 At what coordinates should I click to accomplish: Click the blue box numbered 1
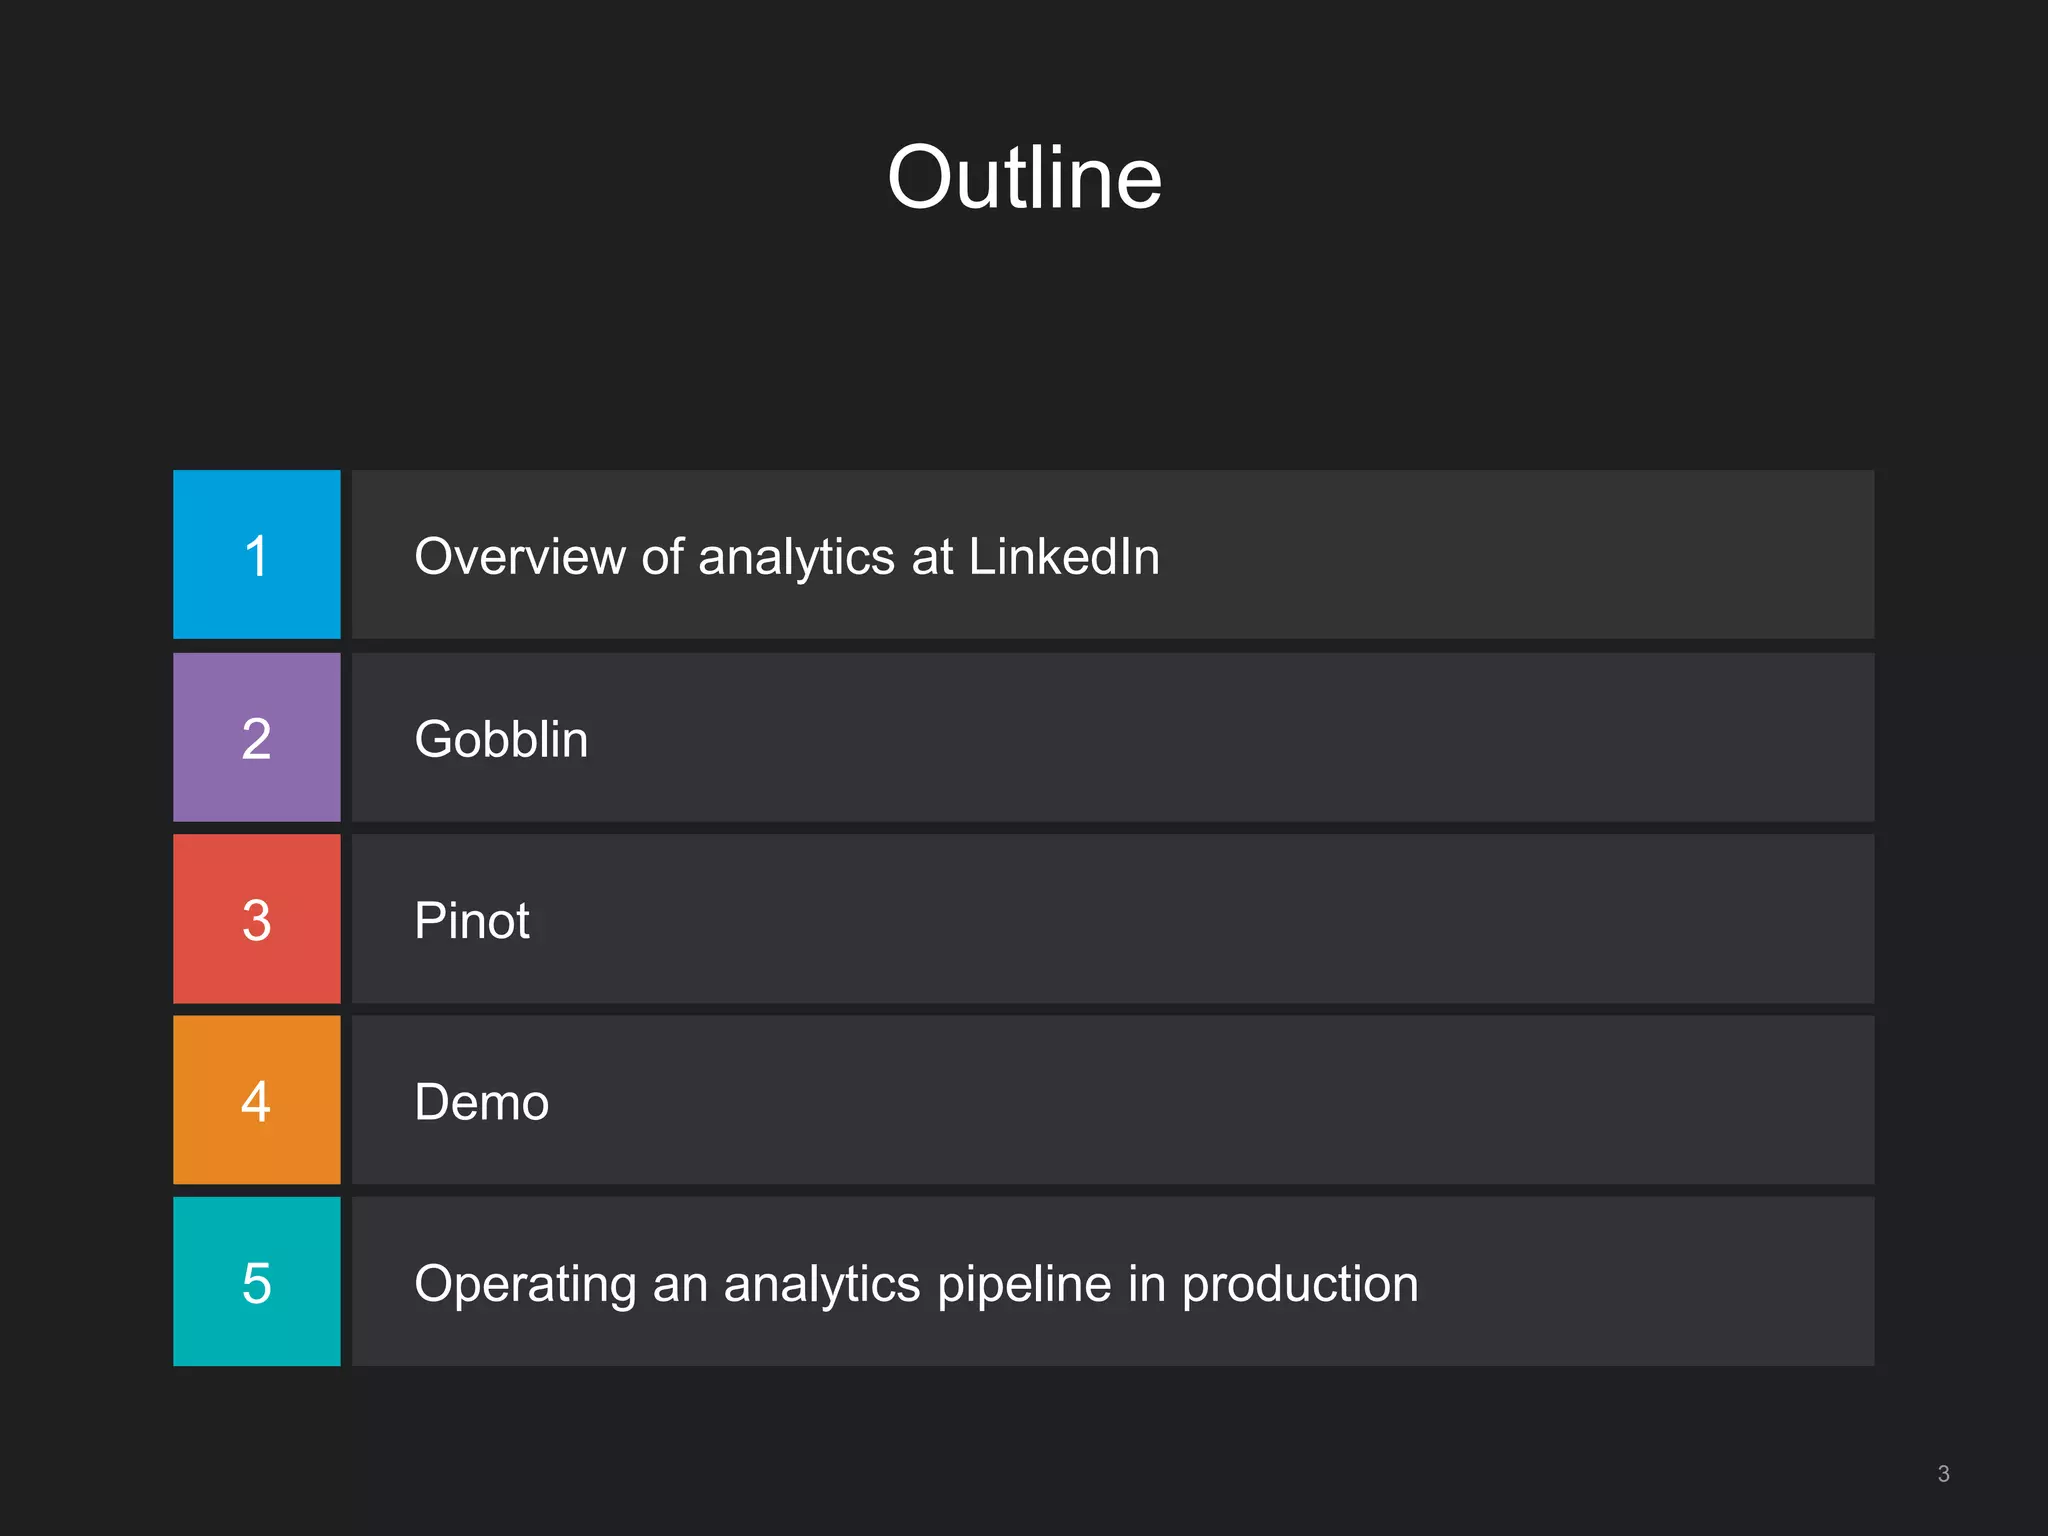point(256,555)
